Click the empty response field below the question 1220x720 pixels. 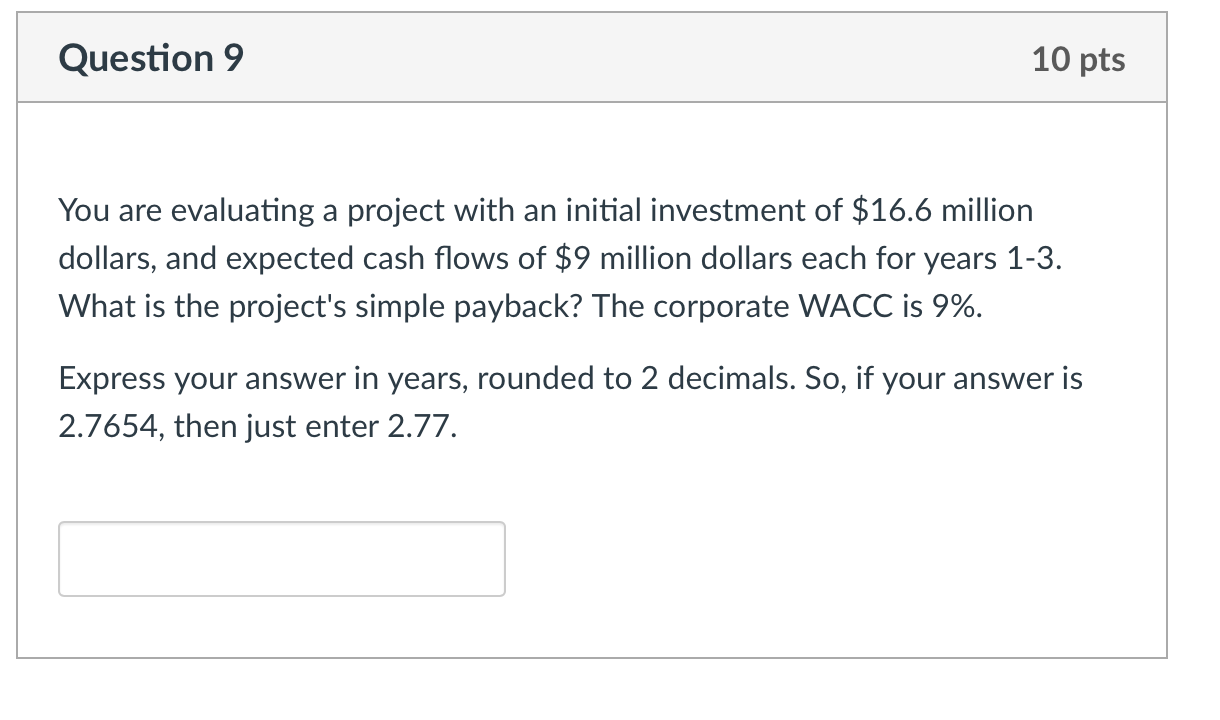click(x=280, y=558)
